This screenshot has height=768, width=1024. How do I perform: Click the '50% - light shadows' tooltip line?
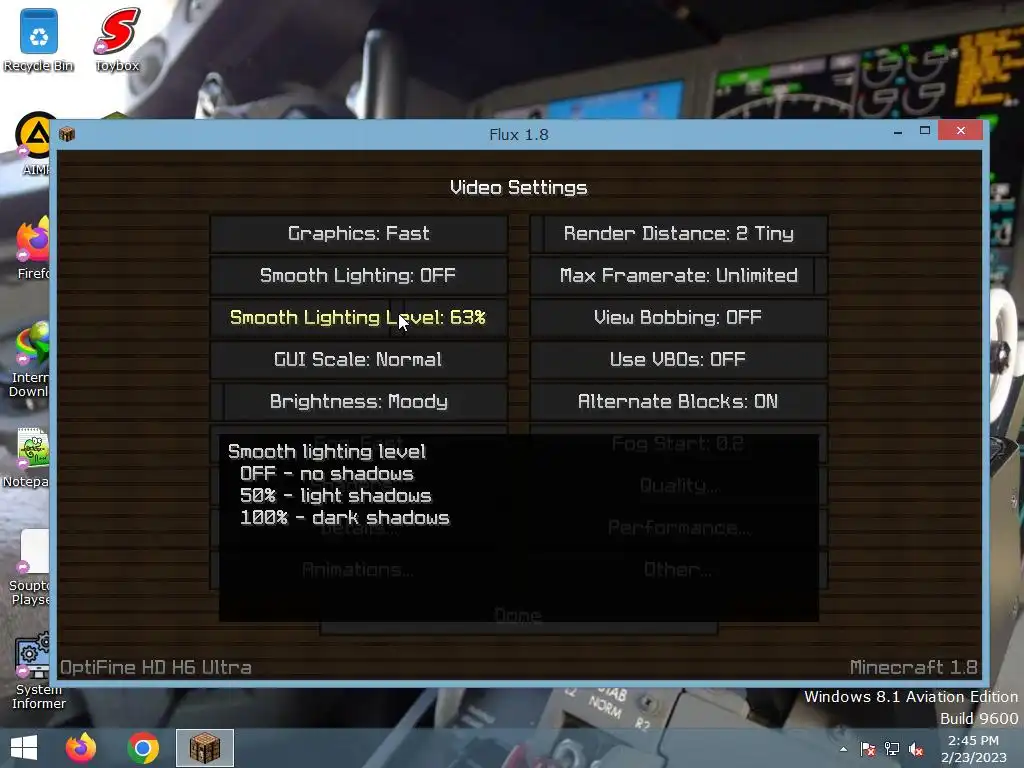click(x=336, y=496)
